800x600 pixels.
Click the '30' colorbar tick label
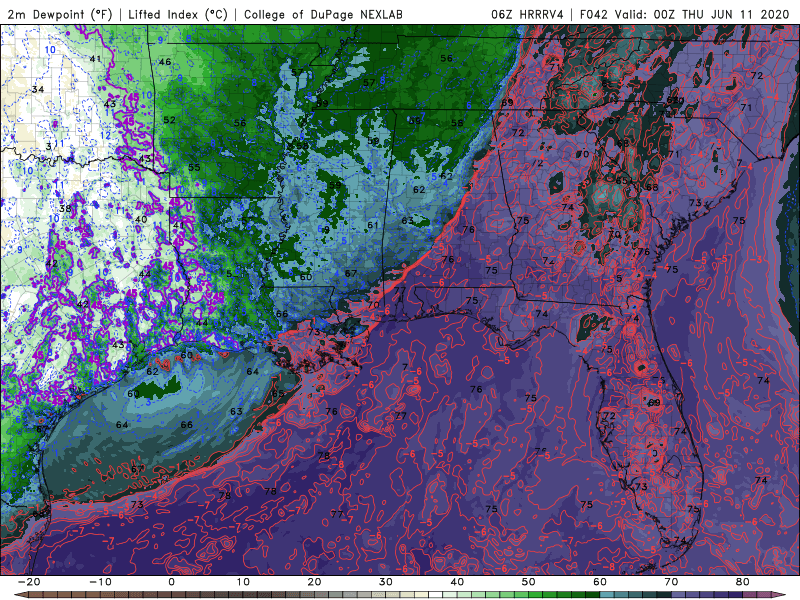(x=386, y=582)
